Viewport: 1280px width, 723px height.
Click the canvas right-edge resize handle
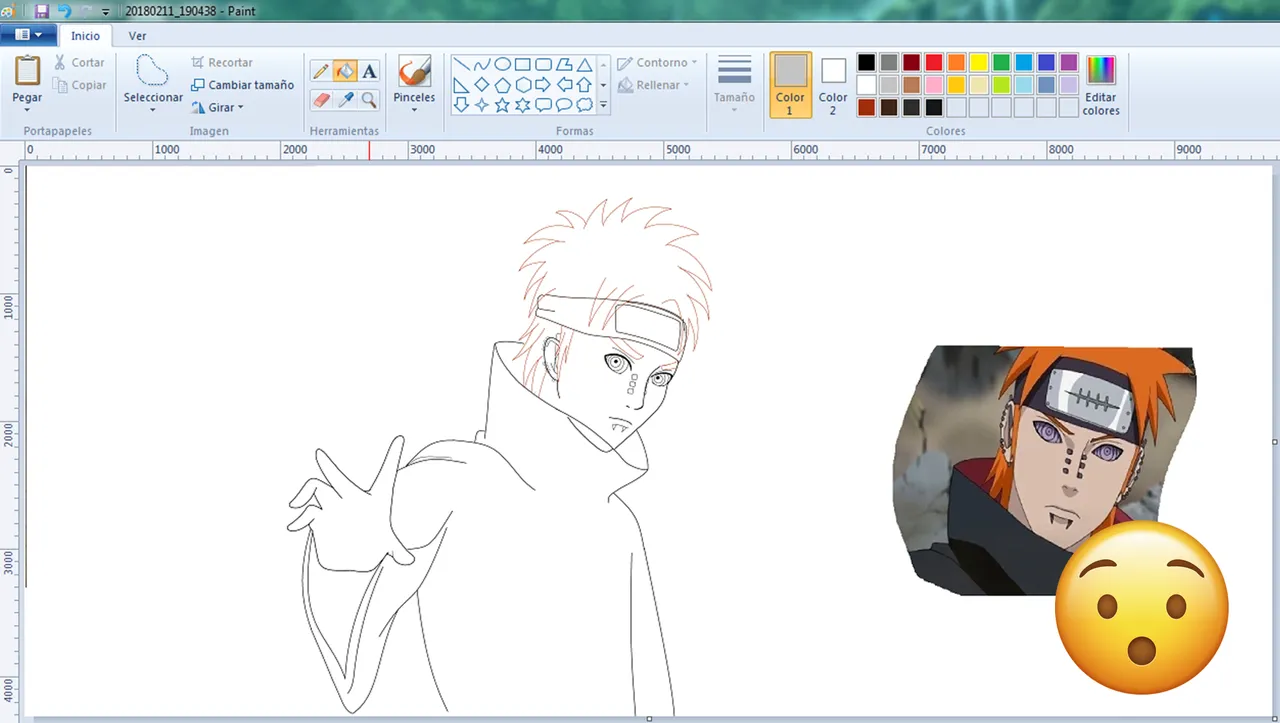(x=1275, y=441)
